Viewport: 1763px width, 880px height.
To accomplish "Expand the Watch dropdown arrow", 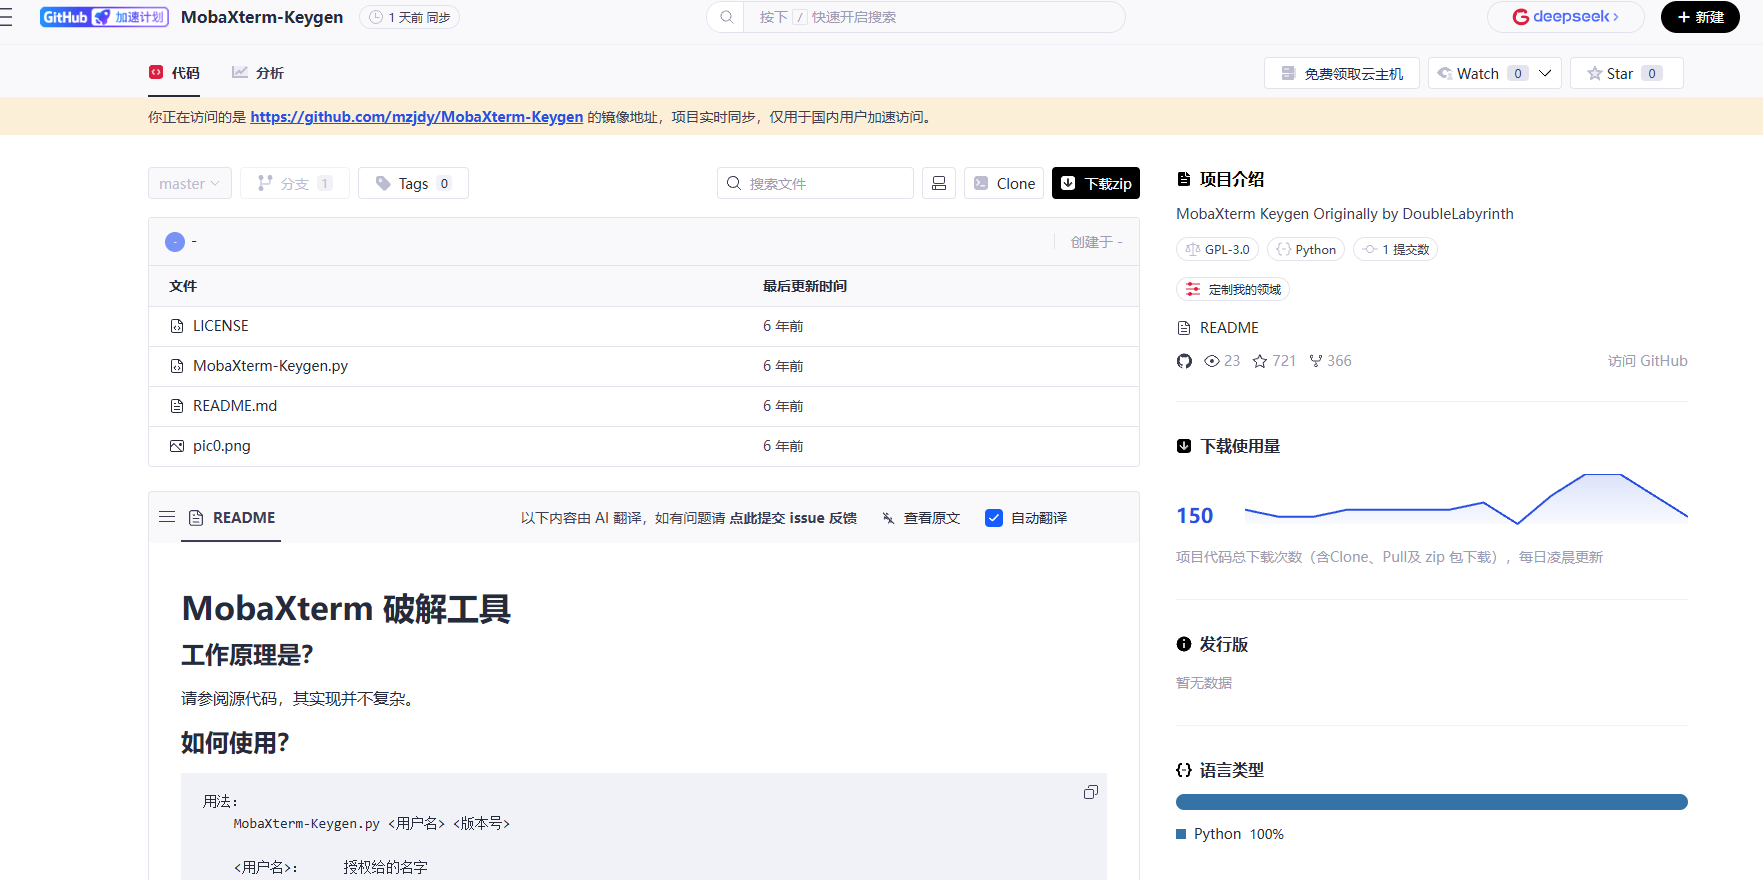I will (1546, 73).
